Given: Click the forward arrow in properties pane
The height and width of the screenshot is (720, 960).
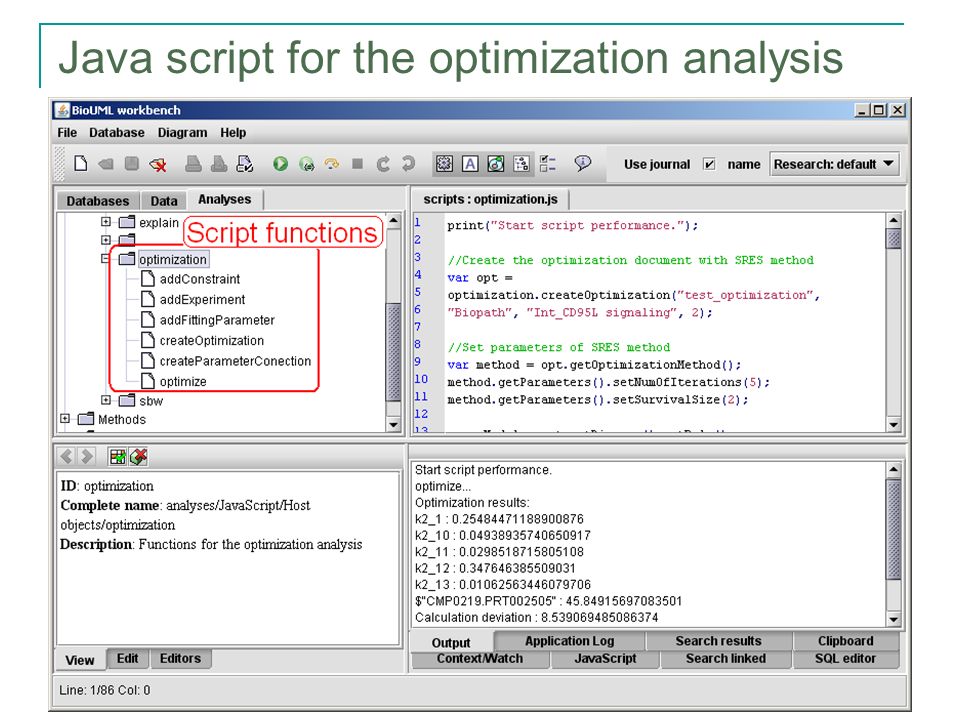Looking at the screenshot, I should [x=88, y=456].
